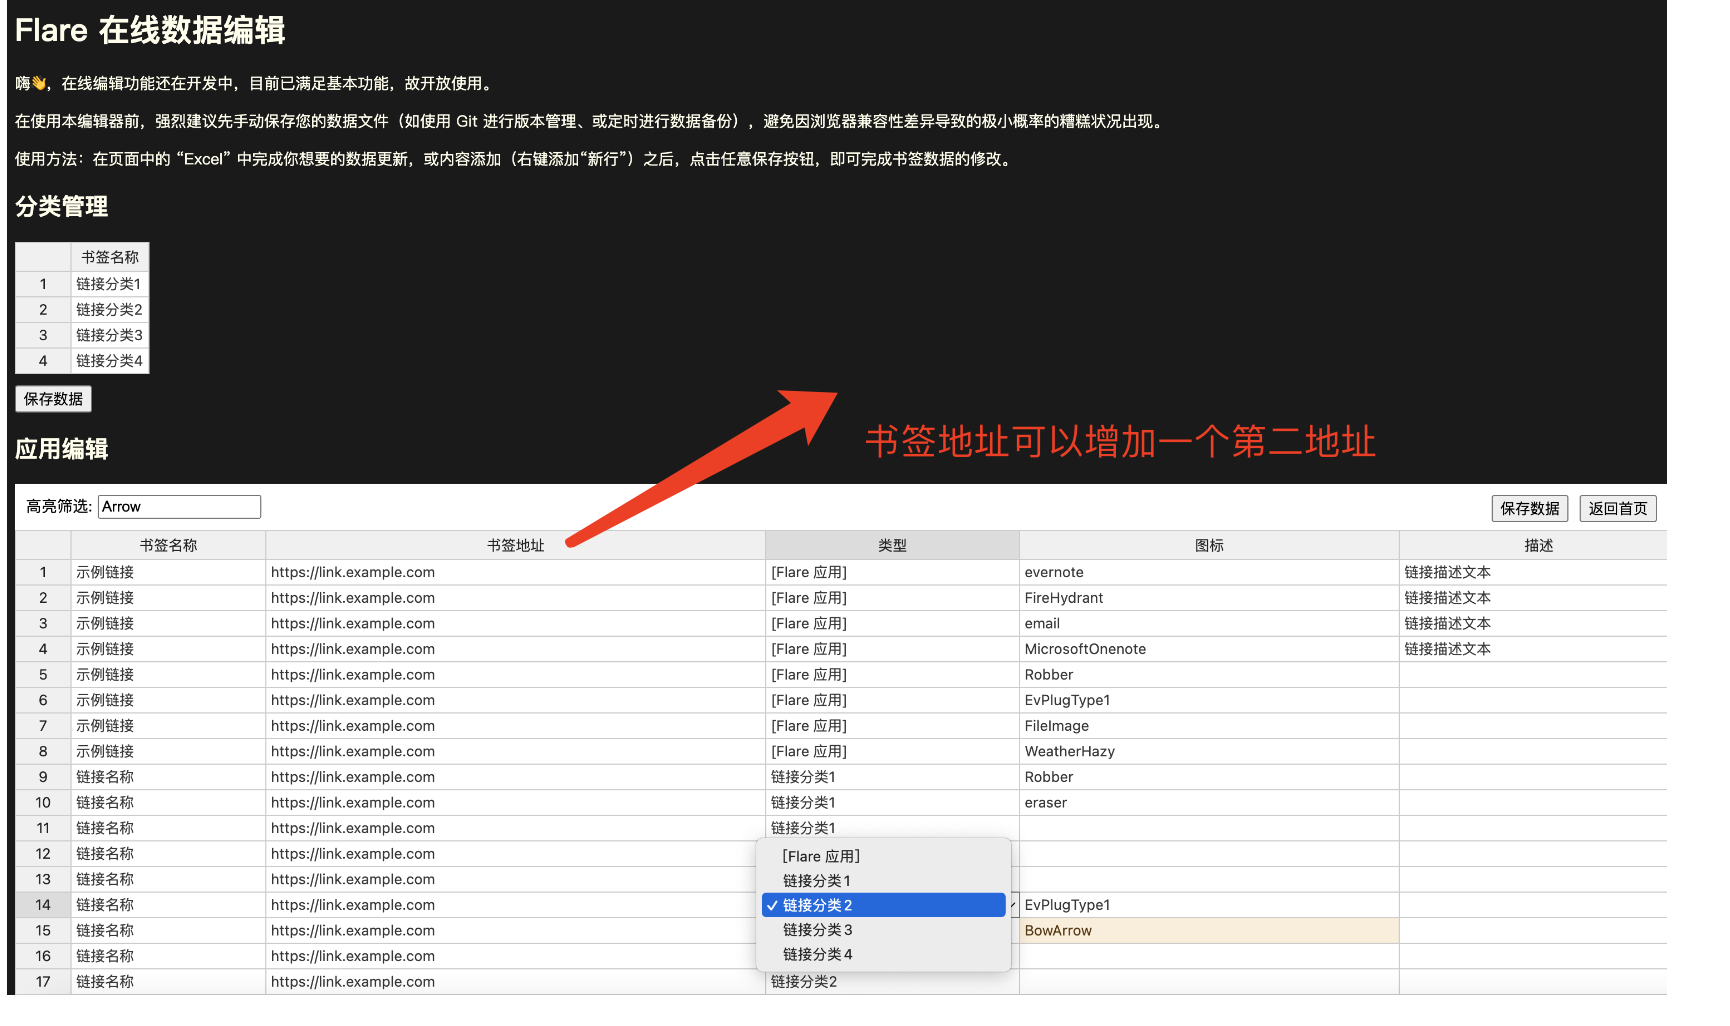Choose the checked 链接分类2 dropdown option

(x=883, y=905)
